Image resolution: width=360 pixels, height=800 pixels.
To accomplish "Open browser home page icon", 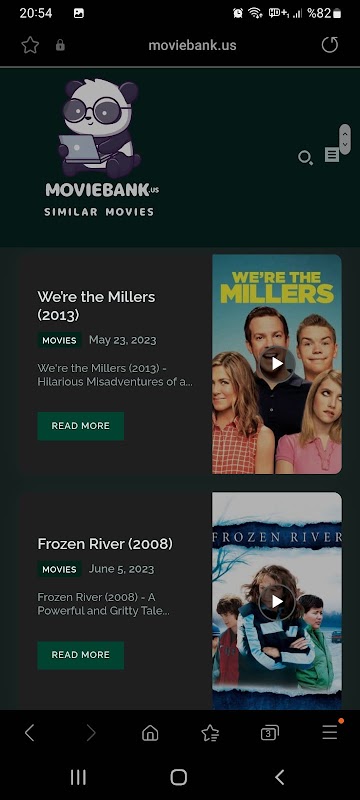I will pyautogui.click(x=150, y=733).
